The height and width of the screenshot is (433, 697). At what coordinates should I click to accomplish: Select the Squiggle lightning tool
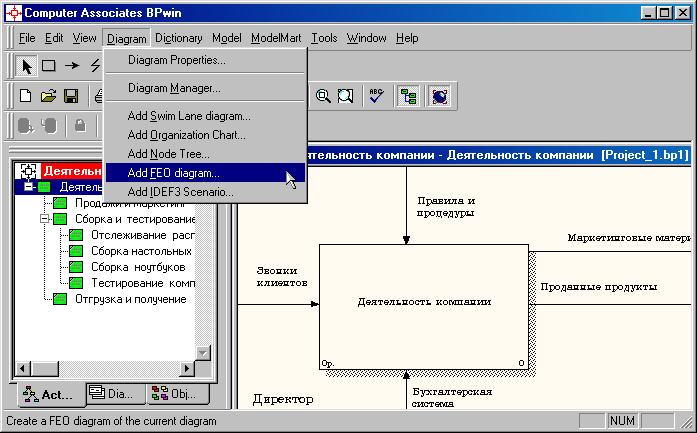95,66
